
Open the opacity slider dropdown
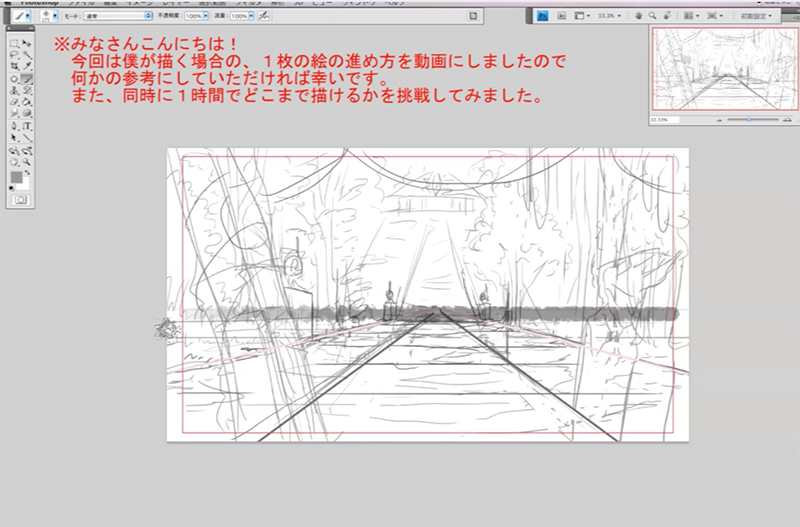[x=206, y=16]
